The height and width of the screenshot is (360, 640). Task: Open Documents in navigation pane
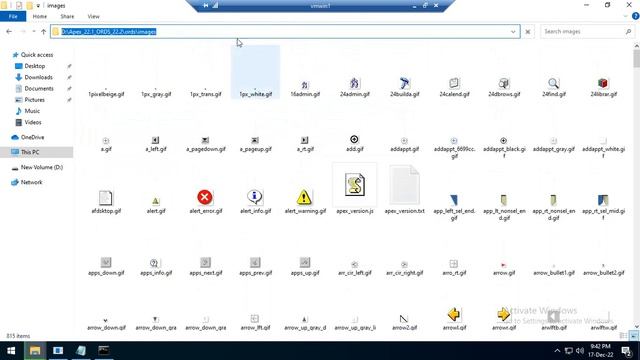[x=39, y=88]
